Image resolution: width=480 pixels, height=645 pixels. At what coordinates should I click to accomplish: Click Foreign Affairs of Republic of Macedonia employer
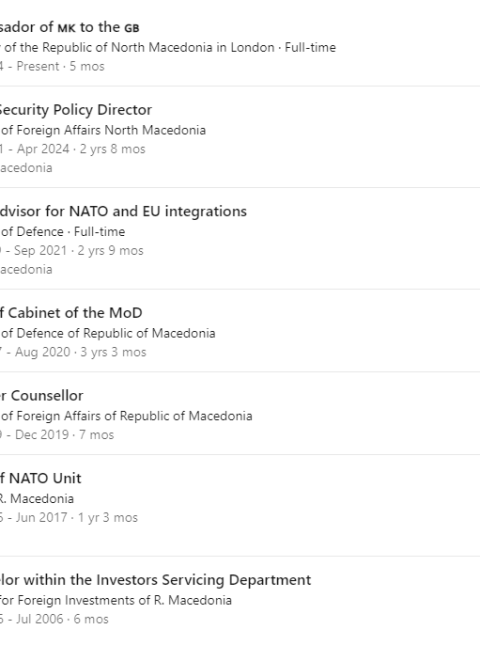click(126, 416)
